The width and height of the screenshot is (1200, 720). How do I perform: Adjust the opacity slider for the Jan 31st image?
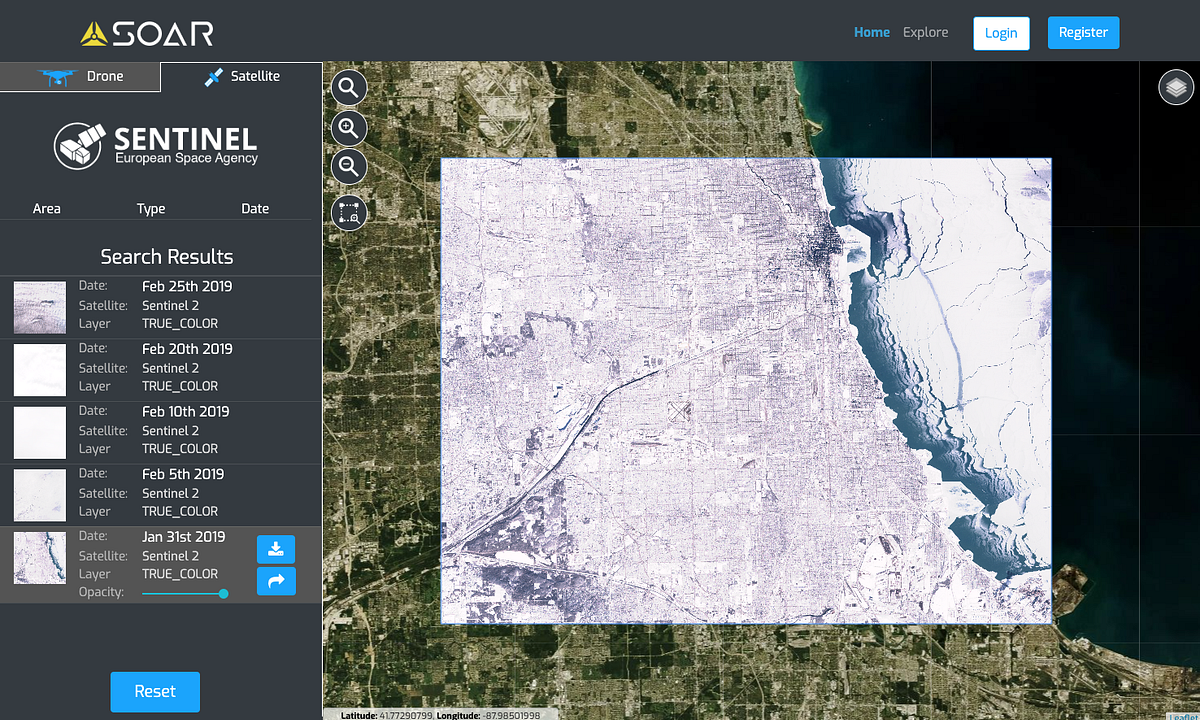pos(222,593)
